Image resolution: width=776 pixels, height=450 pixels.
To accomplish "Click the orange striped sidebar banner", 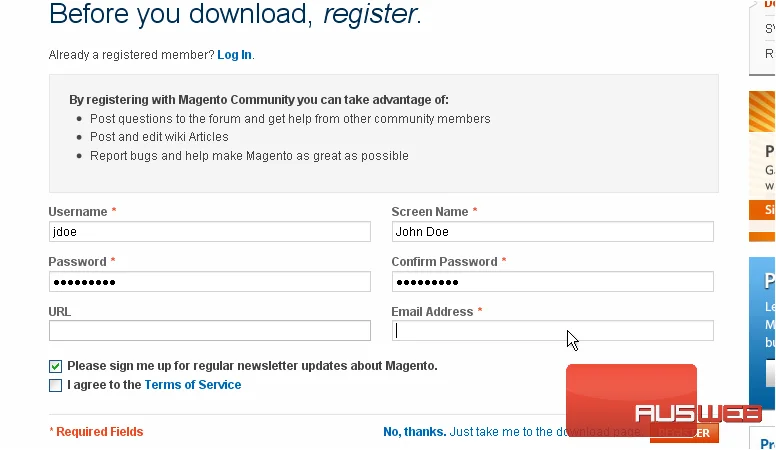I will (762, 111).
